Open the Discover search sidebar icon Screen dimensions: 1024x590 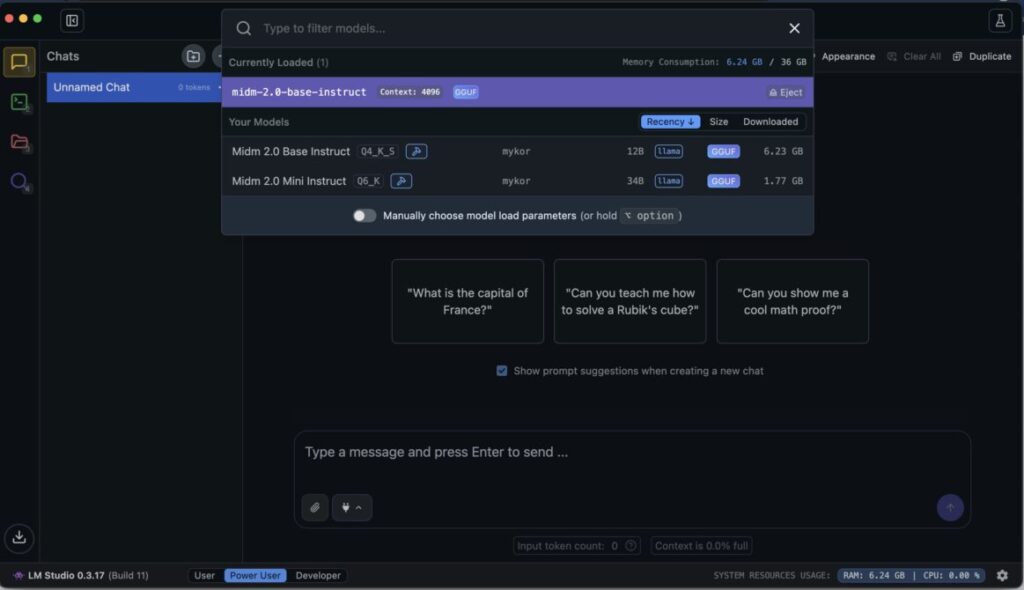click(19, 181)
